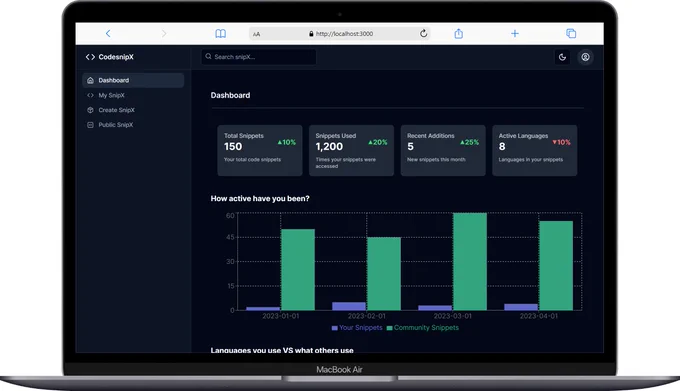
Task: Click the Dashboard home icon
Action: click(x=90, y=80)
